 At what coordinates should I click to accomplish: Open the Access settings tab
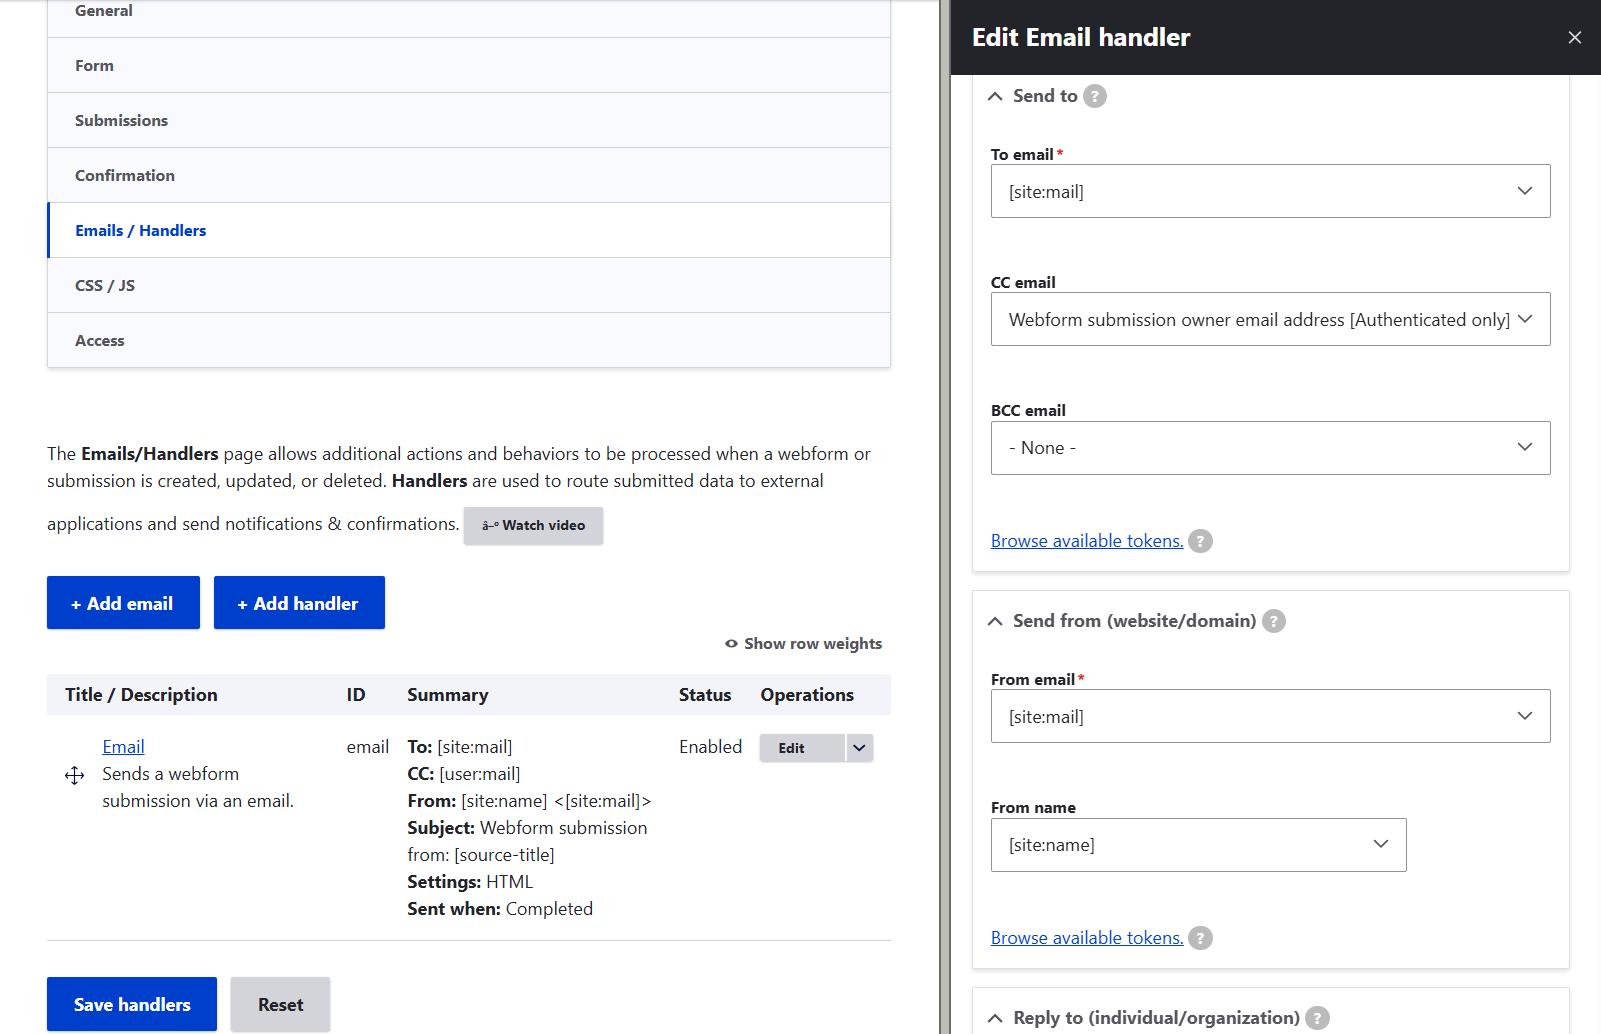click(x=469, y=340)
